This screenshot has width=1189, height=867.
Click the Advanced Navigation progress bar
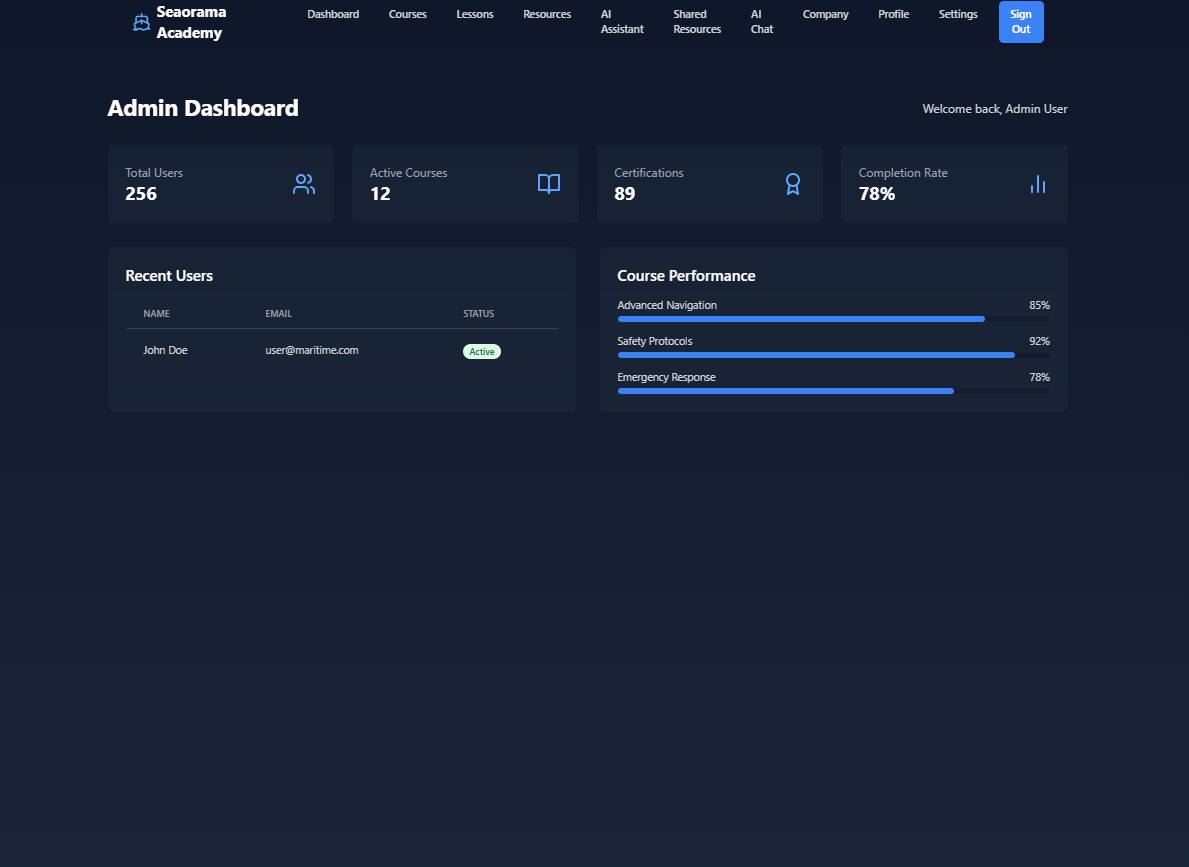pyautogui.click(x=833, y=319)
